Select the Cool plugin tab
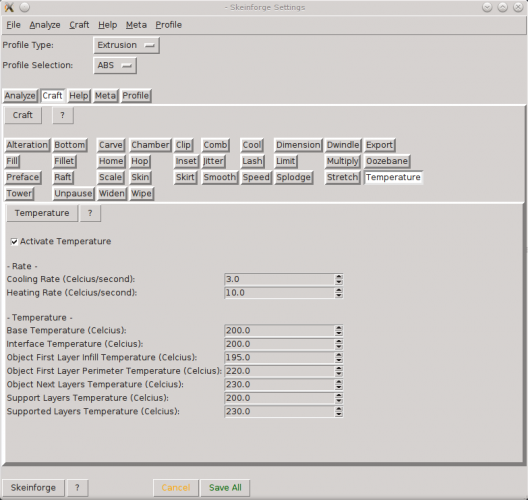The width and height of the screenshot is (528, 500). [252, 145]
